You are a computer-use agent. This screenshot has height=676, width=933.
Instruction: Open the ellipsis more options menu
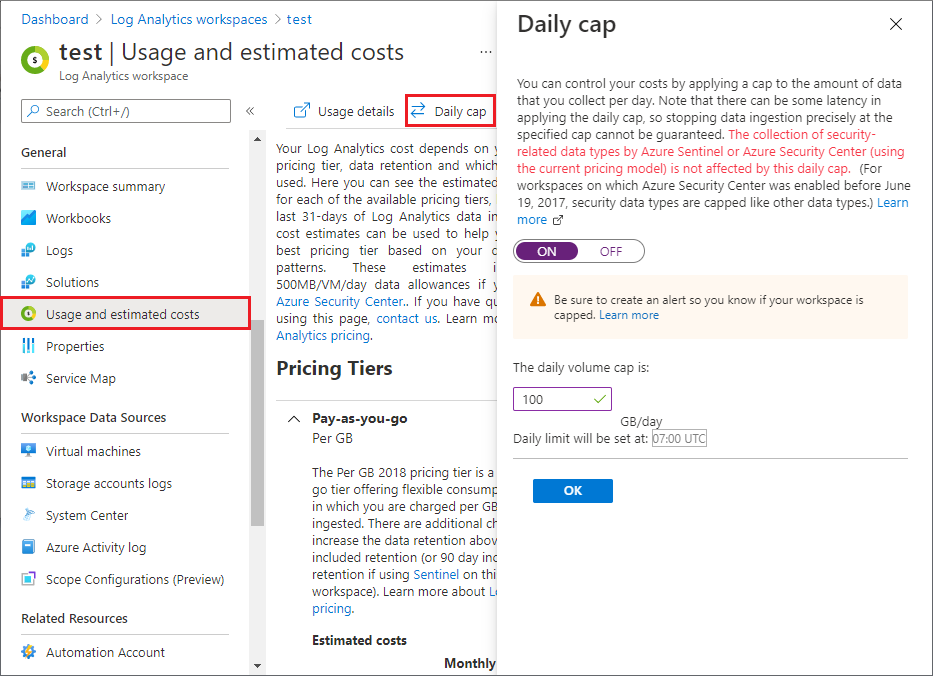[x=485, y=53]
